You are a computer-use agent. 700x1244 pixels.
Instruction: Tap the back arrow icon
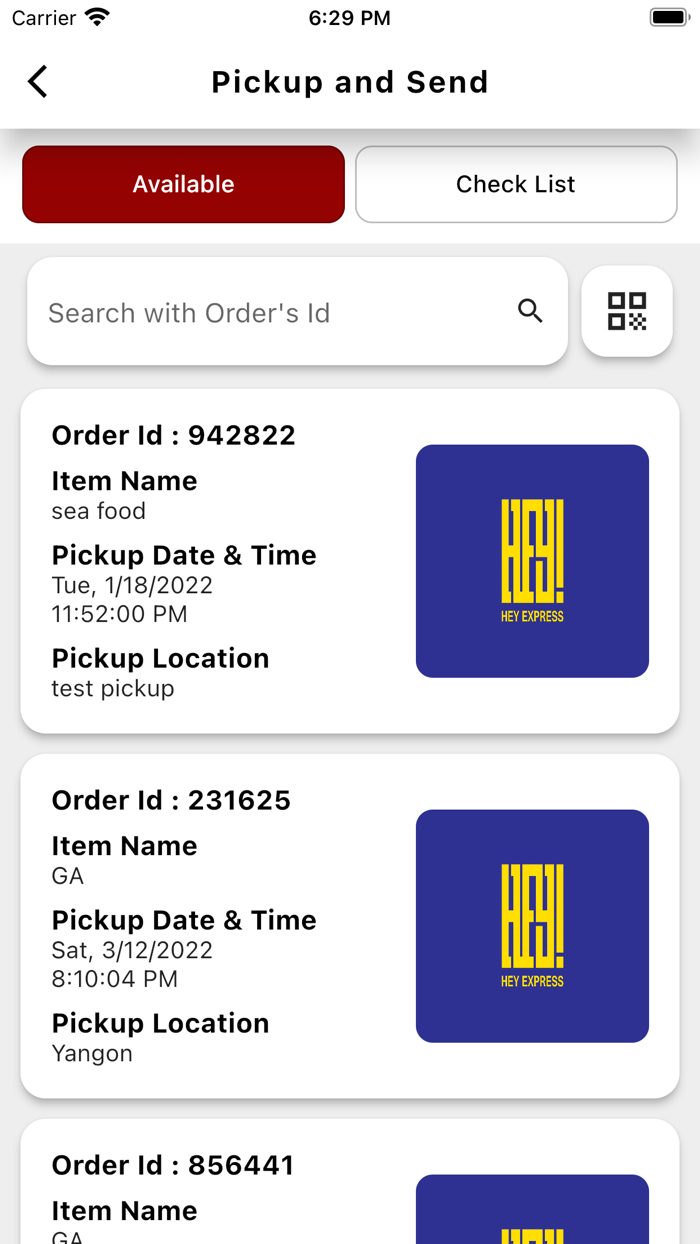point(38,81)
